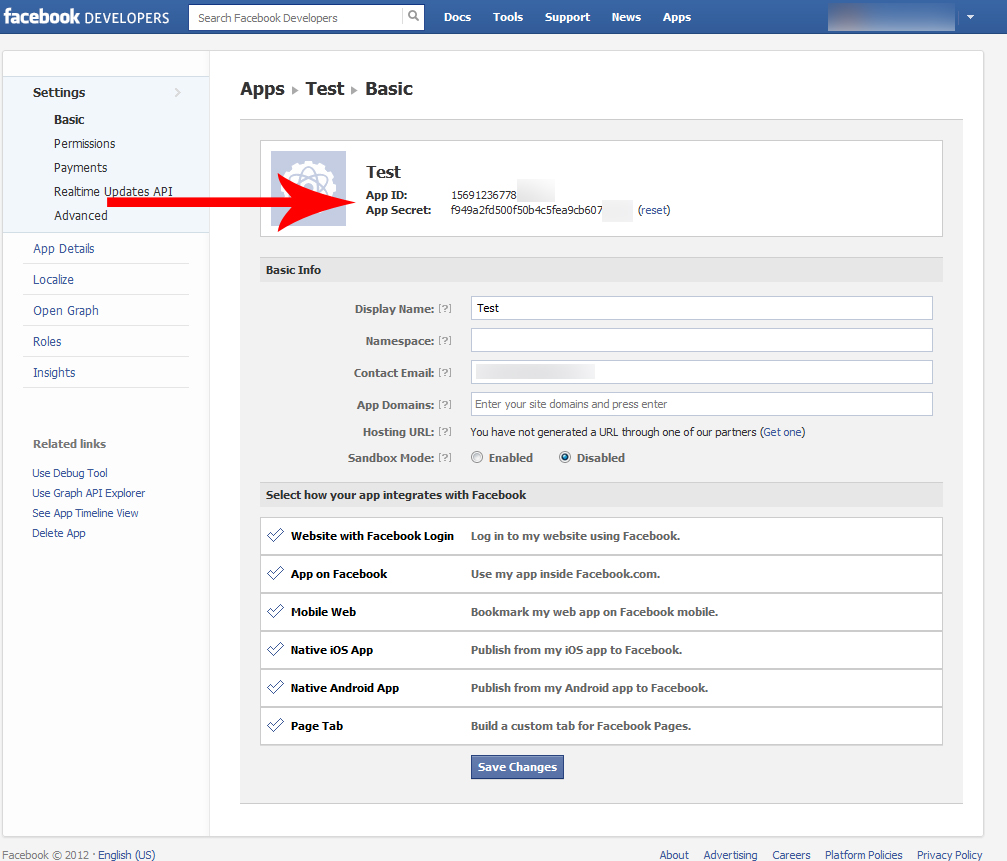
Task: Open the account dropdown arrow in header
Action: coord(970,17)
